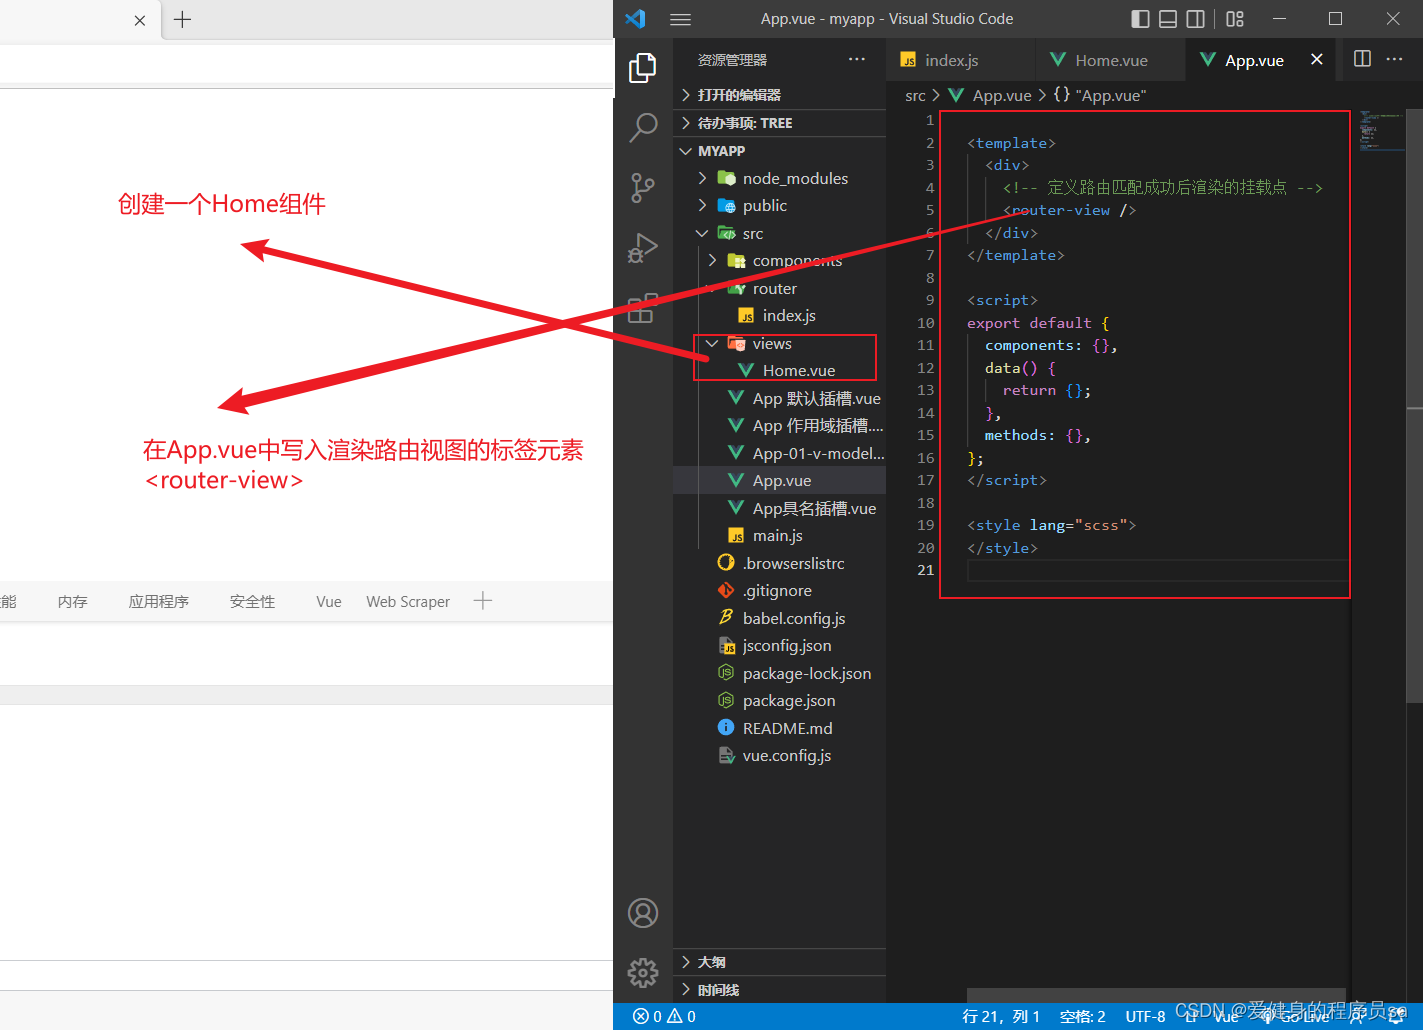
Task: Open vue.config.js file
Action: [x=779, y=755]
